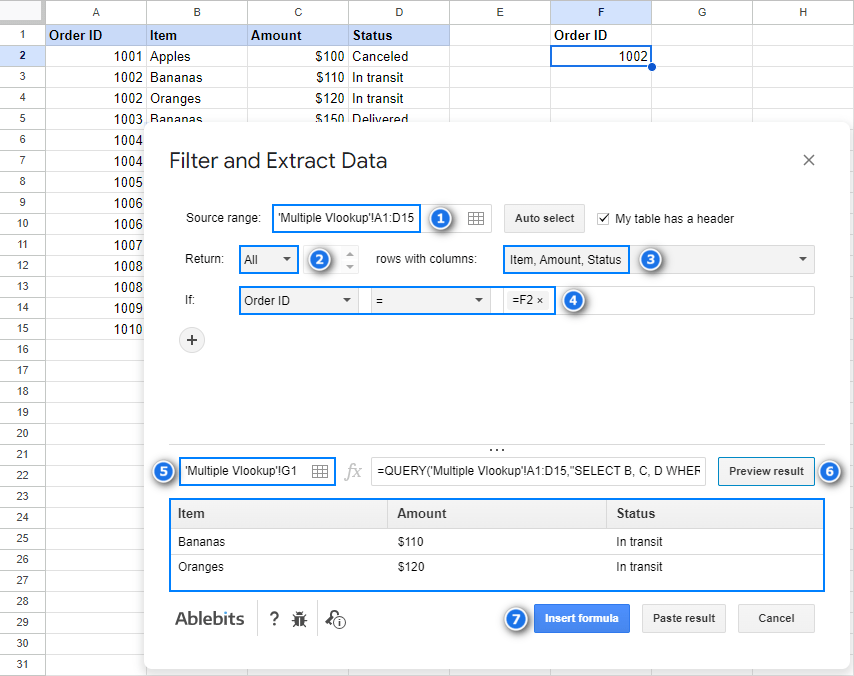Select row 16 header

click(22, 349)
